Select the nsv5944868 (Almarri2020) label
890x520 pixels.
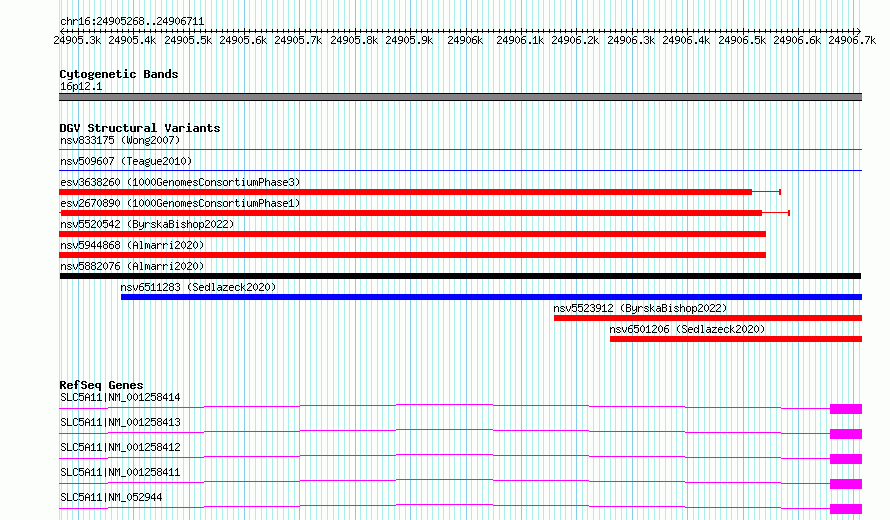[132, 245]
